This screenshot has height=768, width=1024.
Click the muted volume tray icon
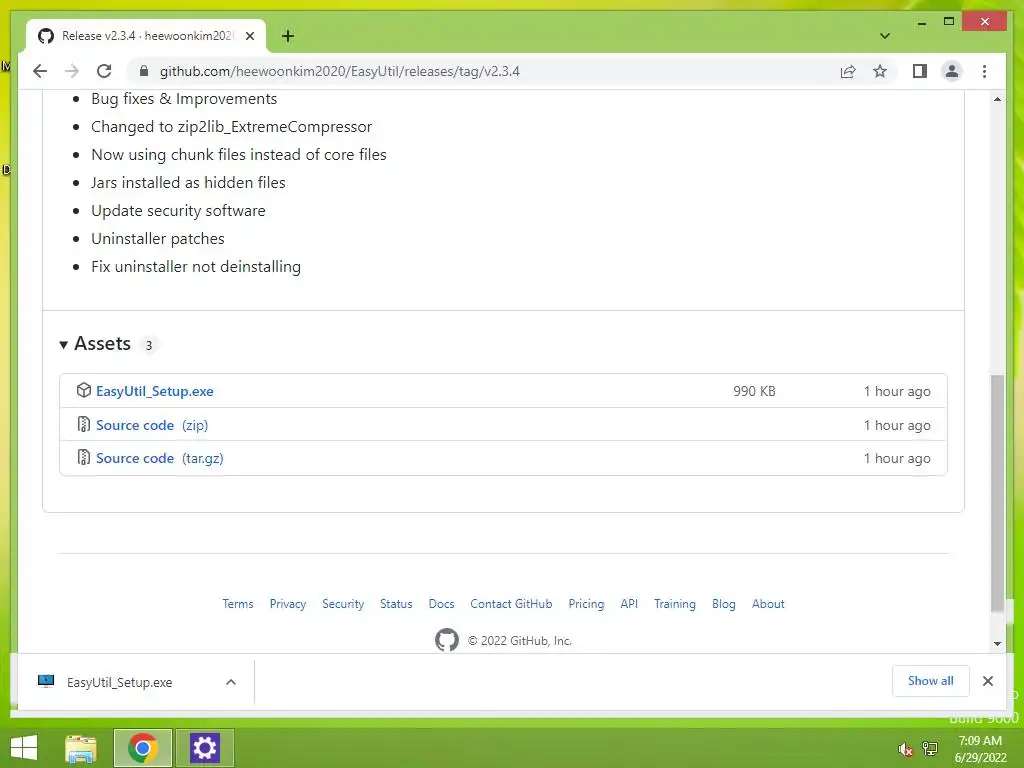(905, 750)
